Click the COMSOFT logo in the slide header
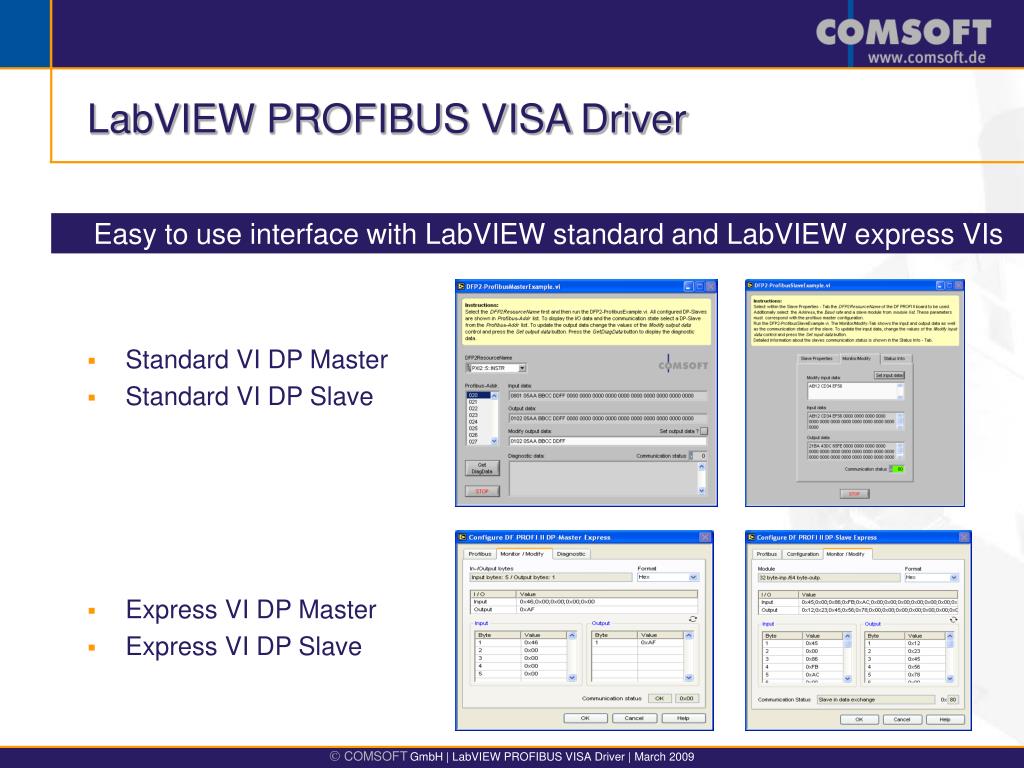Image resolution: width=1024 pixels, height=768 pixels. pyautogui.click(x=903, y=32)
